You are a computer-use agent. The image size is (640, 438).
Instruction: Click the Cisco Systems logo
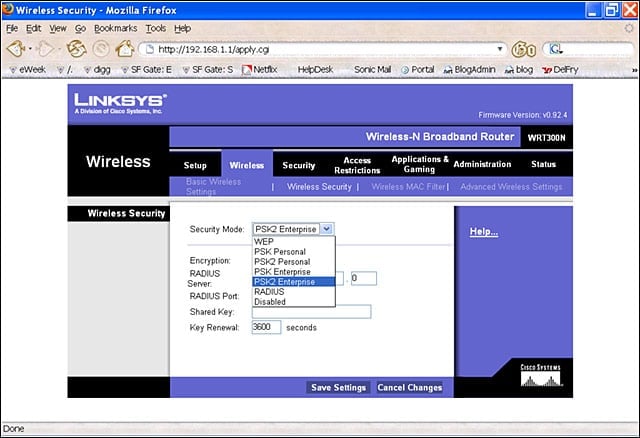point(540,375)
